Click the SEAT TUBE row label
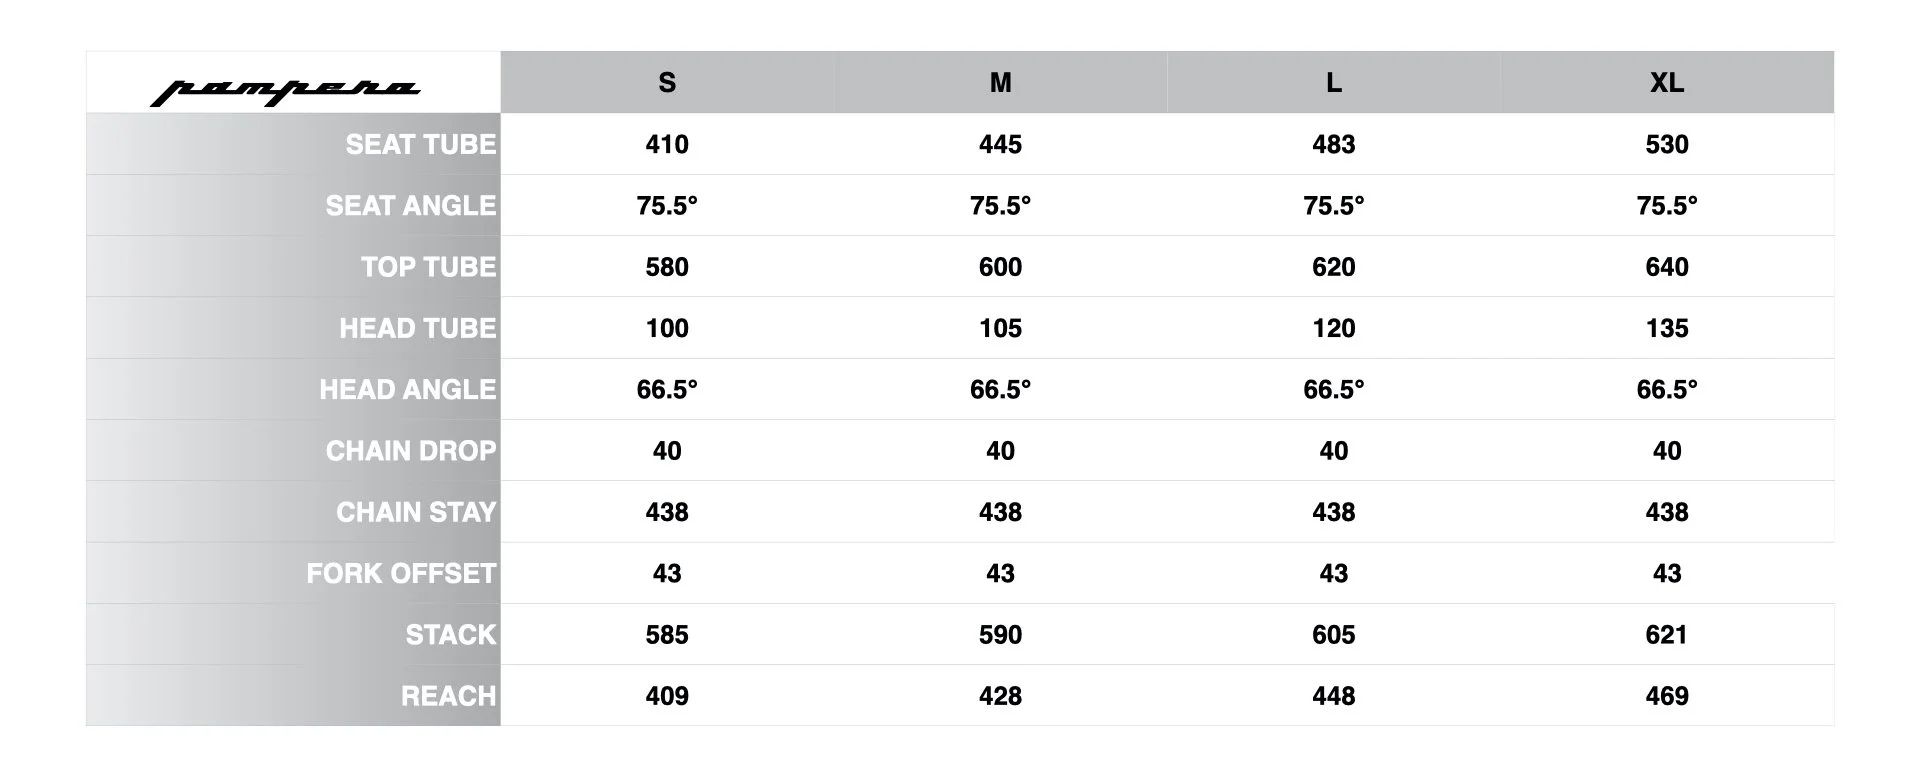1920x760 pixels. (x=421, y=144)
